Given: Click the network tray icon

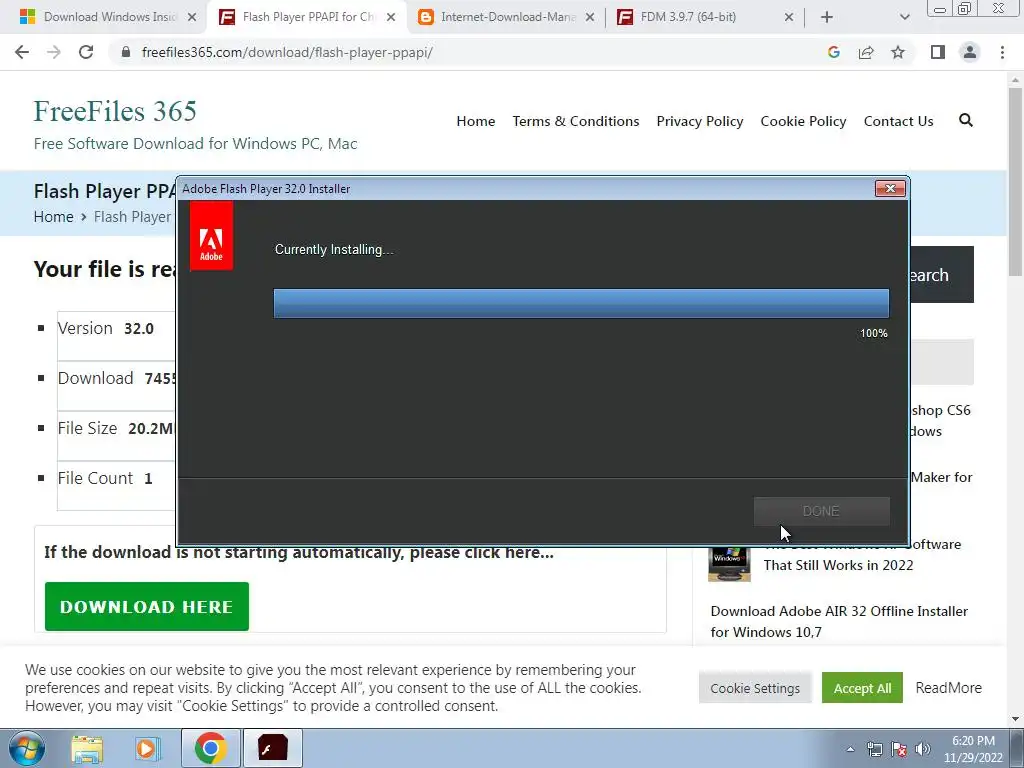Looking at the screenshot, I should tap(874, 749).
